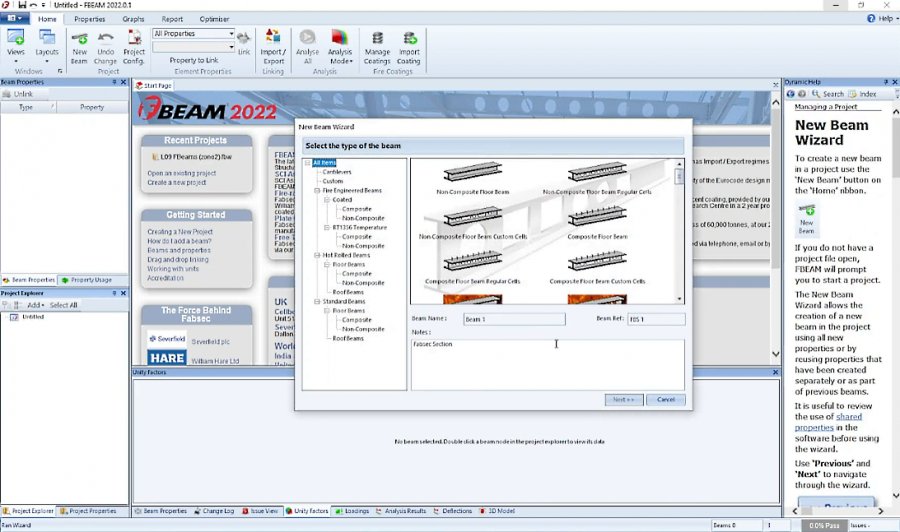Click the 0.0% Pass progress indicator
The height and width of the screenshot is (532, 900).
tap(824, 525)
